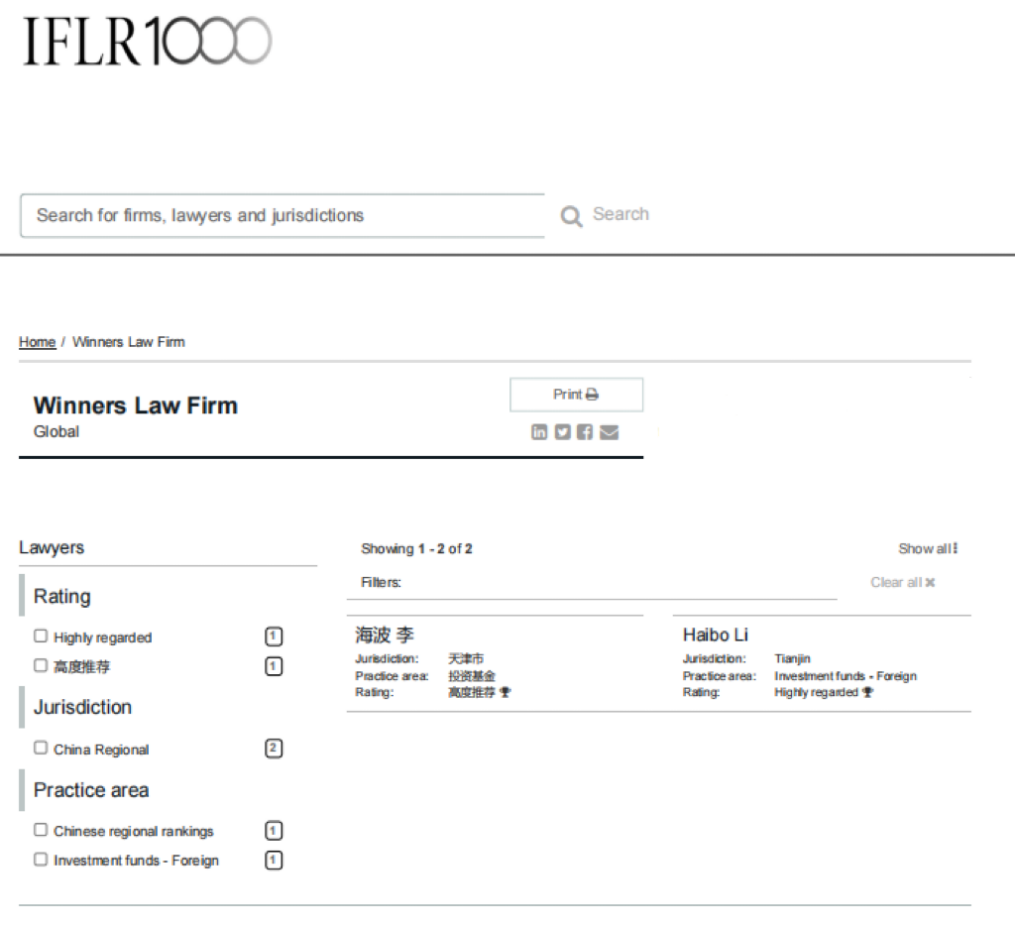Viewport: 1015px width, 927px height.
Task: Click the 天津市 jurisdiction value
Action: click(466, 659)
